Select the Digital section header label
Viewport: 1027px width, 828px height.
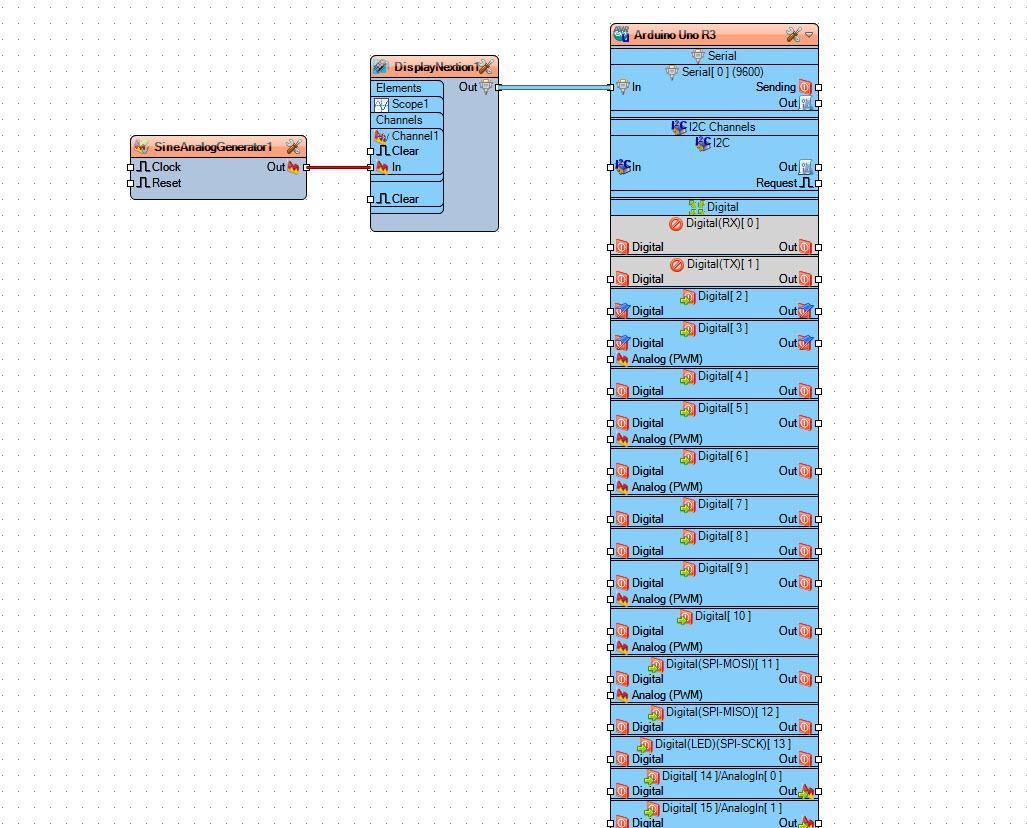[x=722, y=207]
